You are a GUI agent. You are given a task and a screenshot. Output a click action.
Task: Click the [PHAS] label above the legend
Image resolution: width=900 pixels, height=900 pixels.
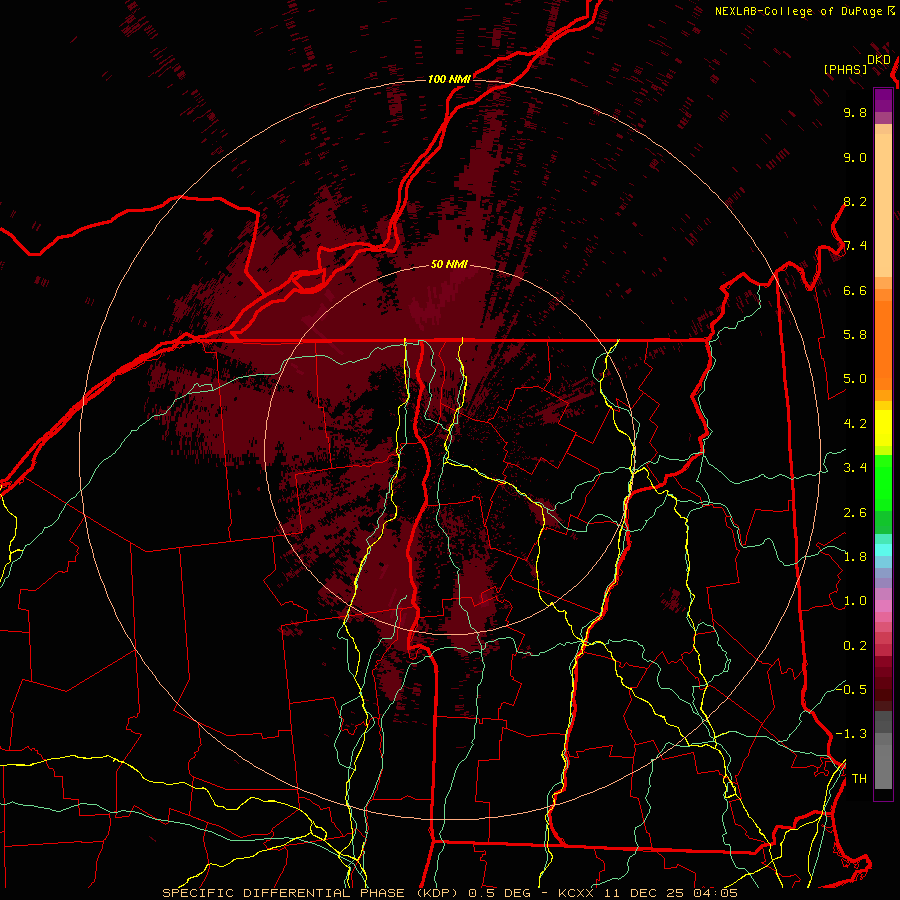[x=845, y=69]
